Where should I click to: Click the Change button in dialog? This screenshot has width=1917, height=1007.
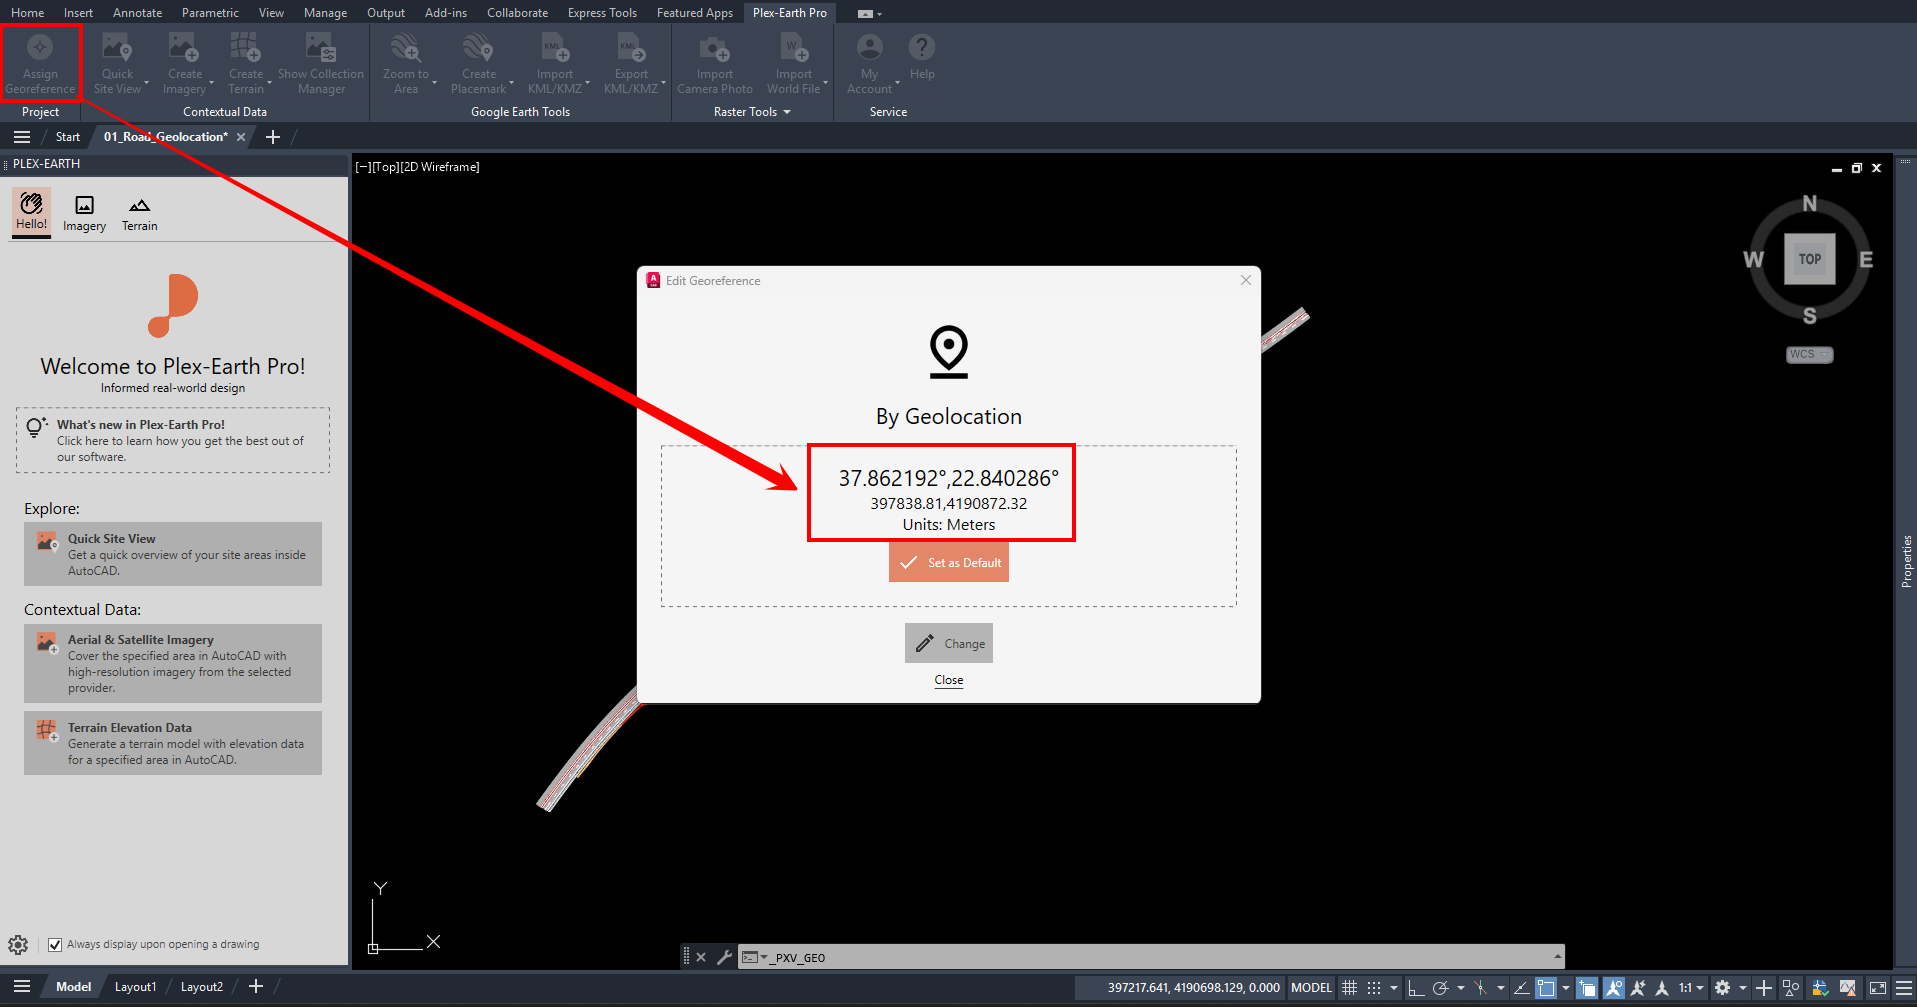click(948, 643)
